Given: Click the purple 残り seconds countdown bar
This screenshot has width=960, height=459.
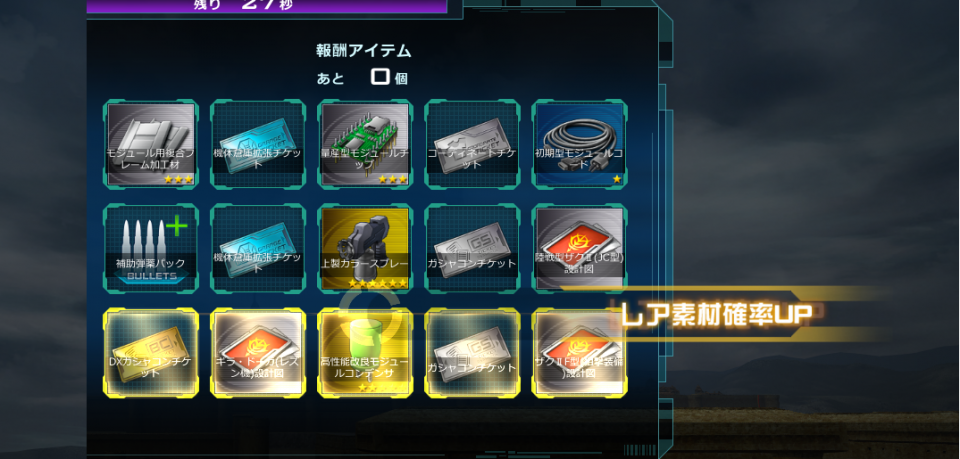Looking at the screenshot, I should click(266, 6).
